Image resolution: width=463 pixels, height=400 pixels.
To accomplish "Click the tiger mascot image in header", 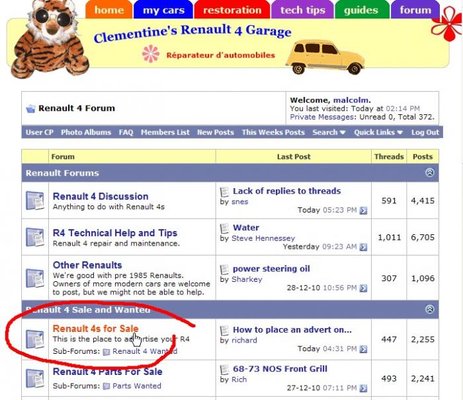I will pyautogui.click(x=49, y=38).
